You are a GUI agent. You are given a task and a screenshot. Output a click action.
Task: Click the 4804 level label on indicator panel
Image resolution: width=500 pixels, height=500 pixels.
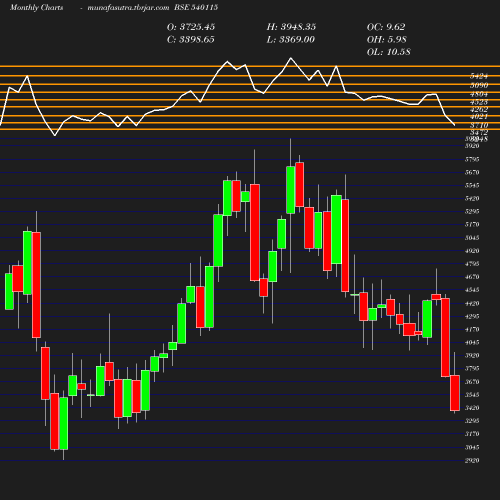pos(479,94)
